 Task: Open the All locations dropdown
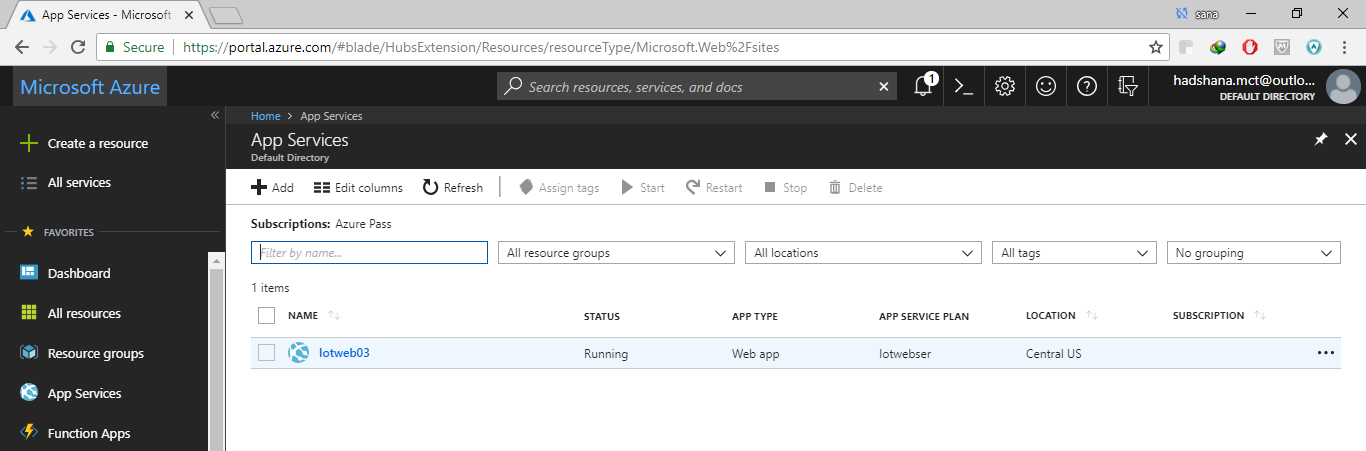pos(863,253)
